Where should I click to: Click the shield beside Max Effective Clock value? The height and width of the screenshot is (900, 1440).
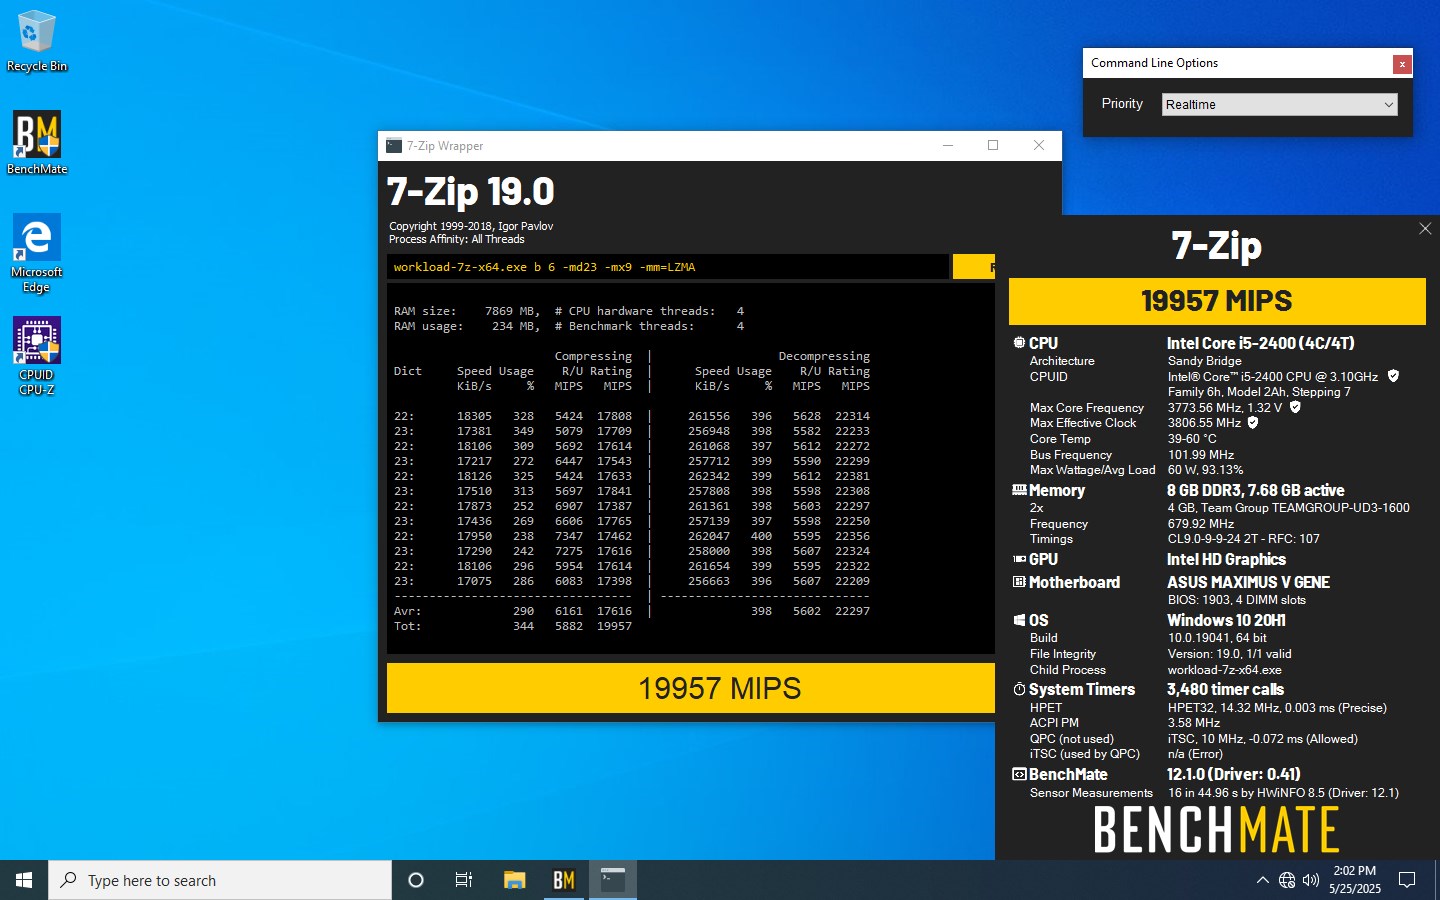tap(1253, 423)
